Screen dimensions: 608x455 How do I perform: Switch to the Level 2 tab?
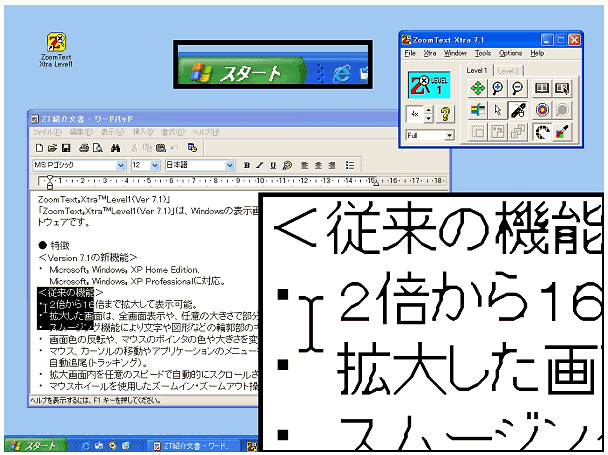click(508, 71)
